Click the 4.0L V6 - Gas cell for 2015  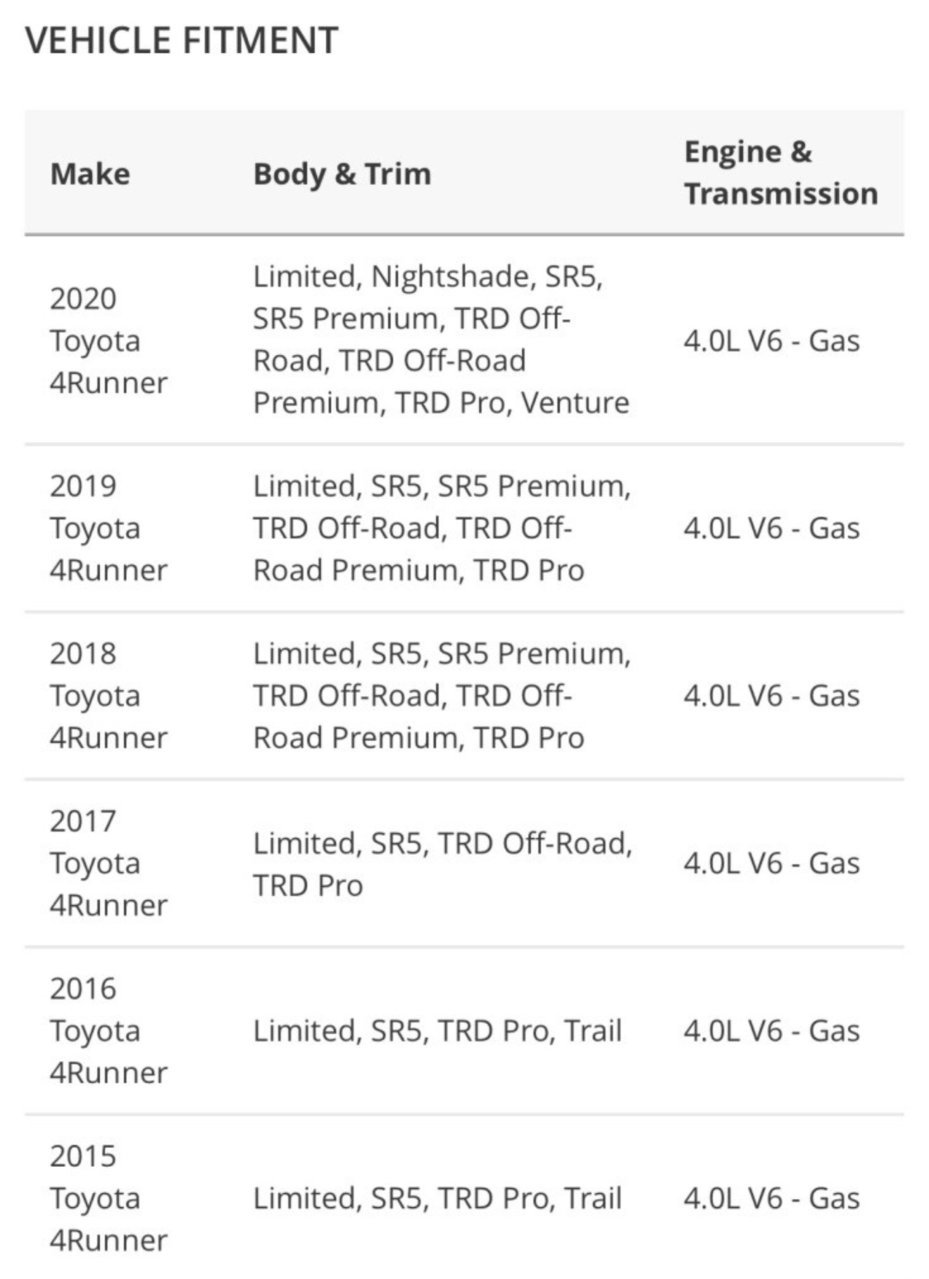pos(771,1198)
